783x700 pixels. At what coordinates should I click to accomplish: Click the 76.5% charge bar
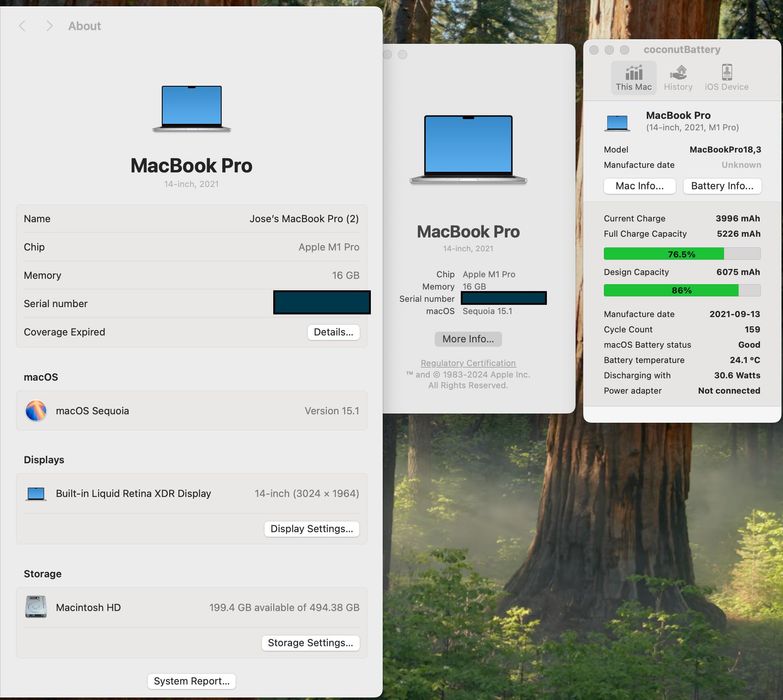pyautogui.click(x=682, y=254)
